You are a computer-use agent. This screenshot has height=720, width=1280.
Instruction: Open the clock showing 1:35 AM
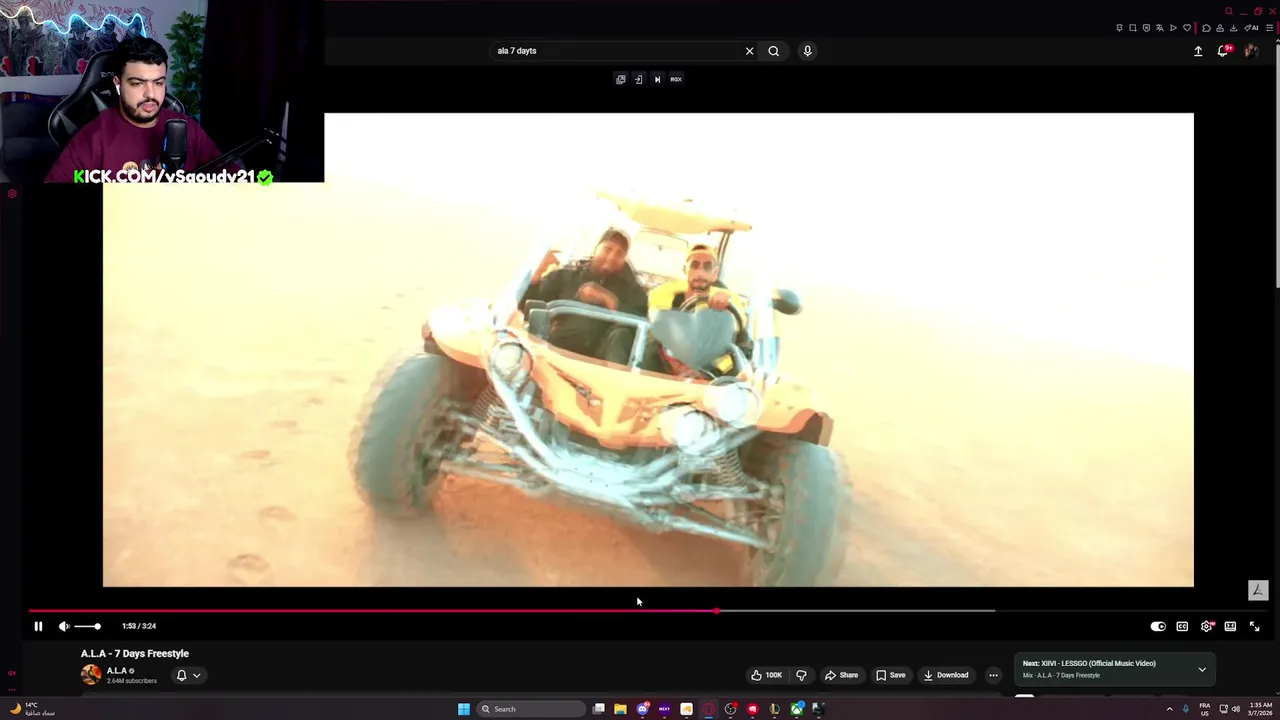1261,709
